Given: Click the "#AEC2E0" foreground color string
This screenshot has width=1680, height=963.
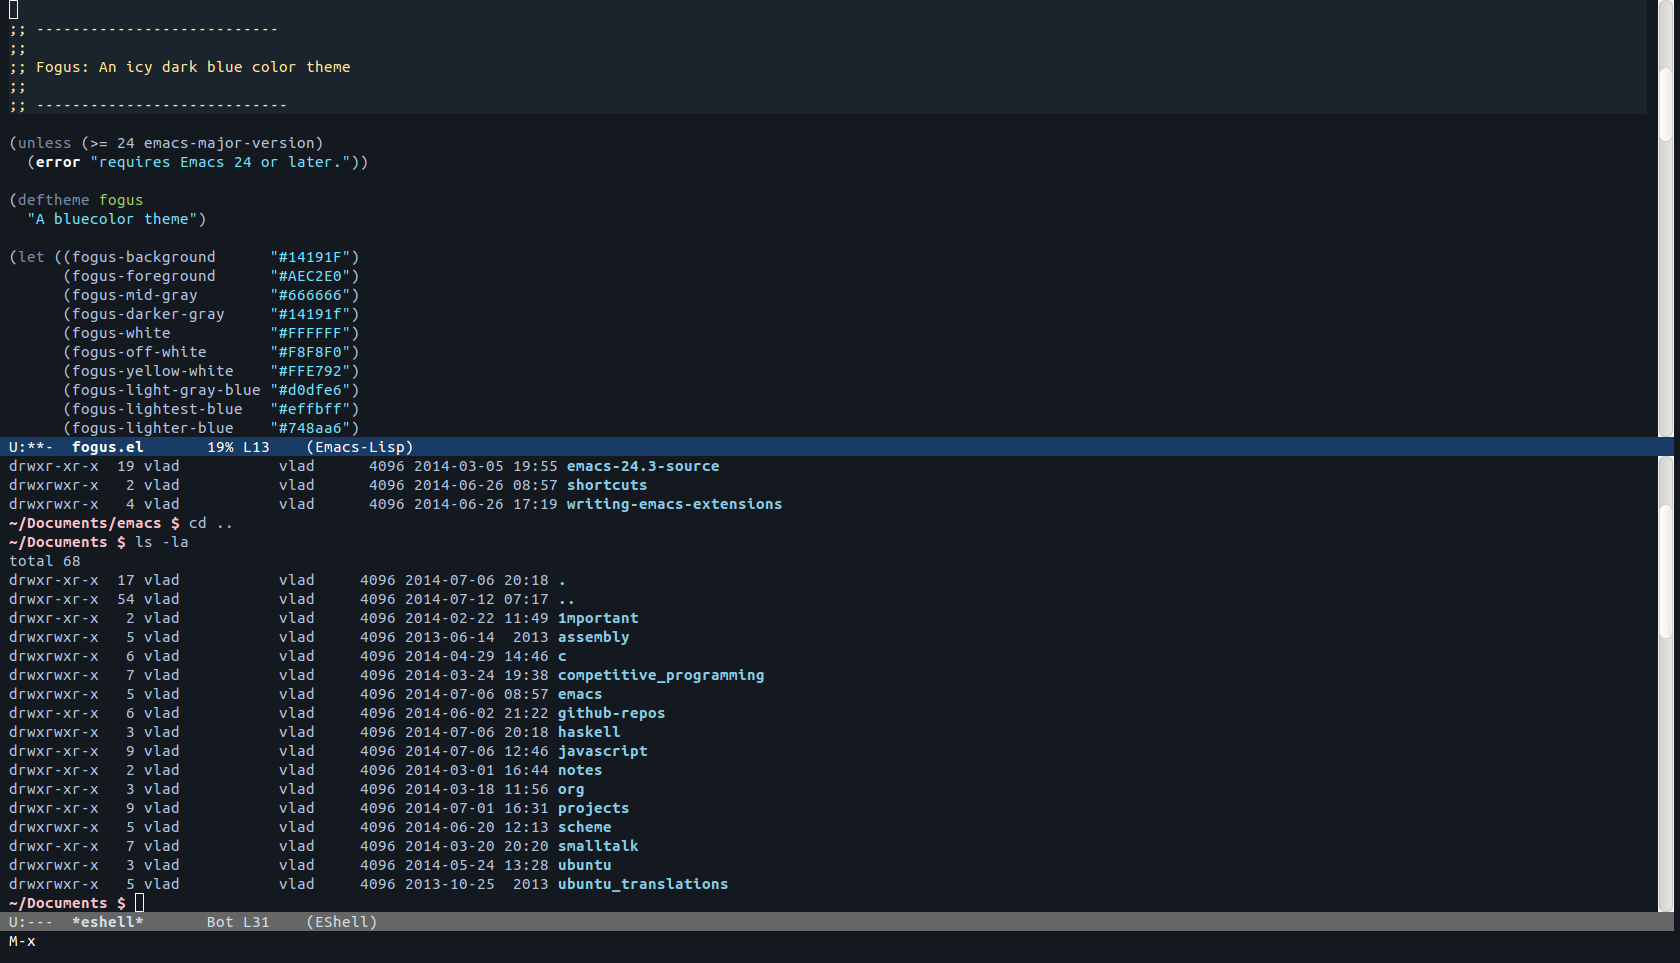Looking at the screenshot, I should point(310,276).
